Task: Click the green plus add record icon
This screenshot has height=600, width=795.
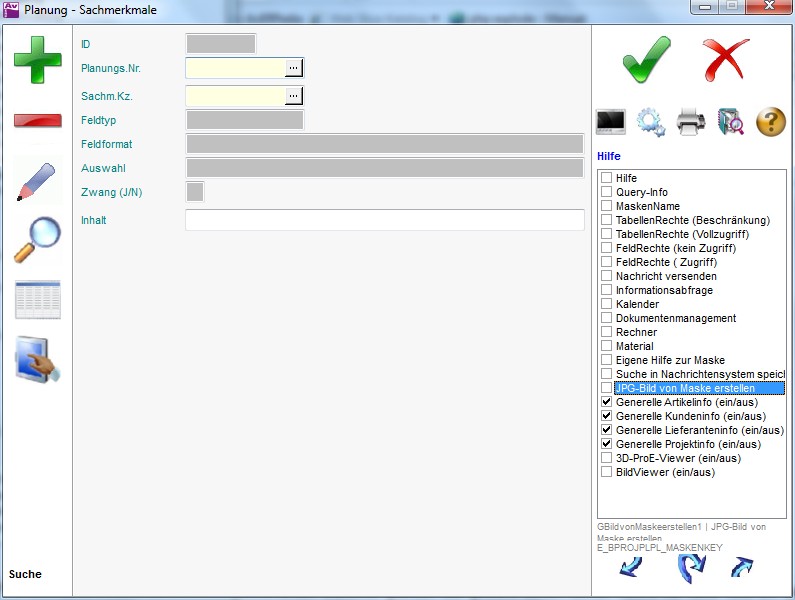Action: (37, 59)
